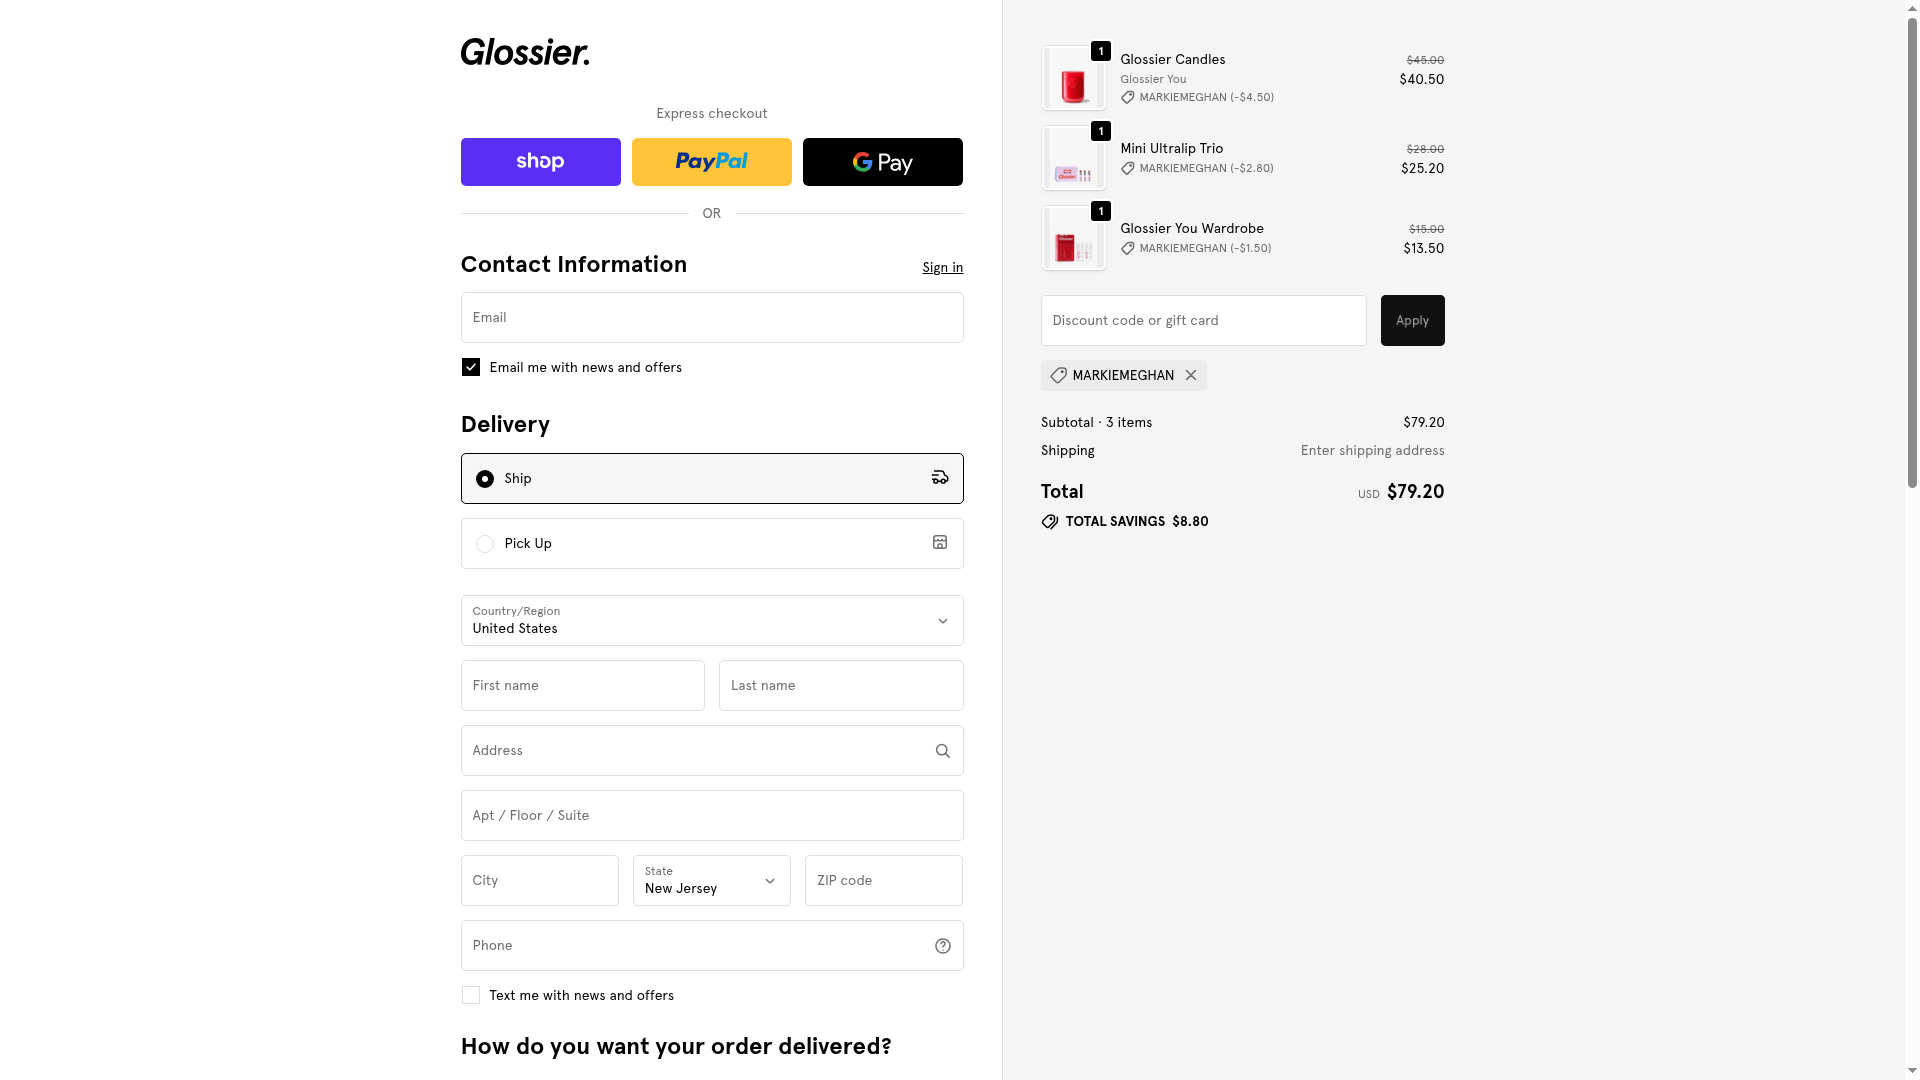This screenshot has width=1920, height=1080.
Task: Uncheck Email me with news and offers
Action: (471, 368)
